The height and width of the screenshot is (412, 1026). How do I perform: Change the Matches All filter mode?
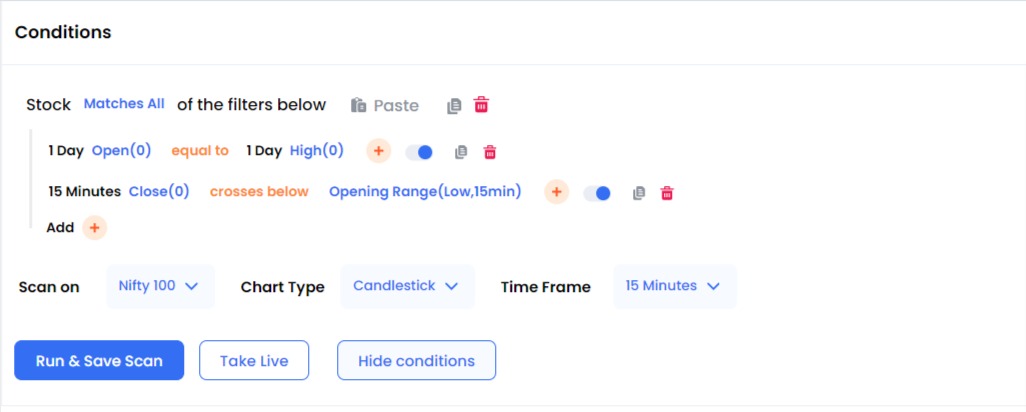click(124, 104)
